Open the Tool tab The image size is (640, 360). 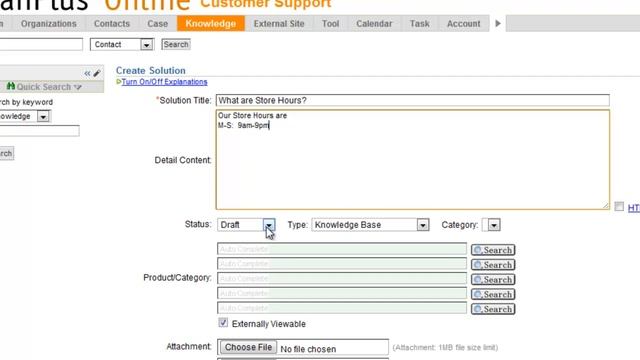coord(330,24)
